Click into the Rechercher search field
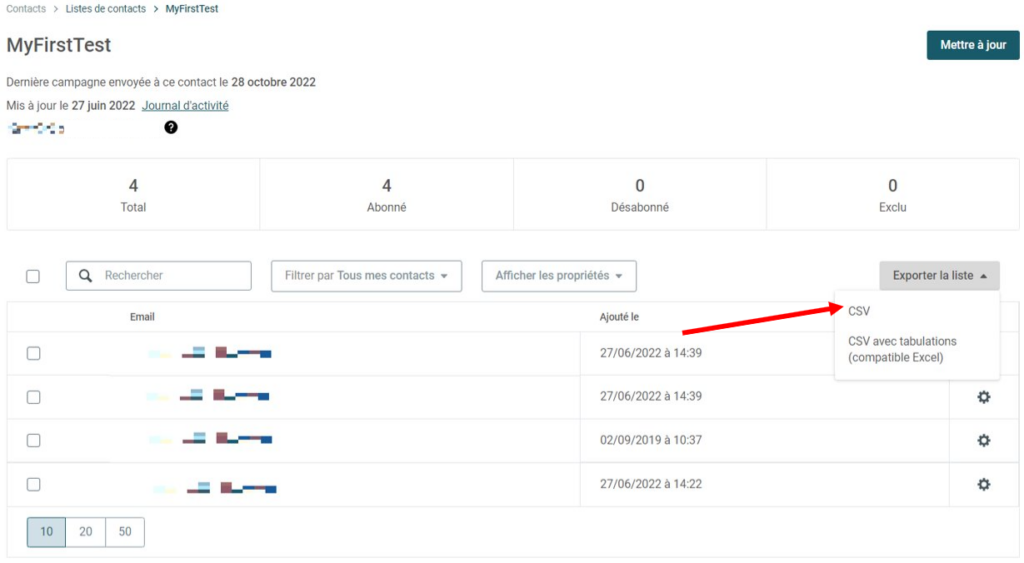 click(159, 276)
